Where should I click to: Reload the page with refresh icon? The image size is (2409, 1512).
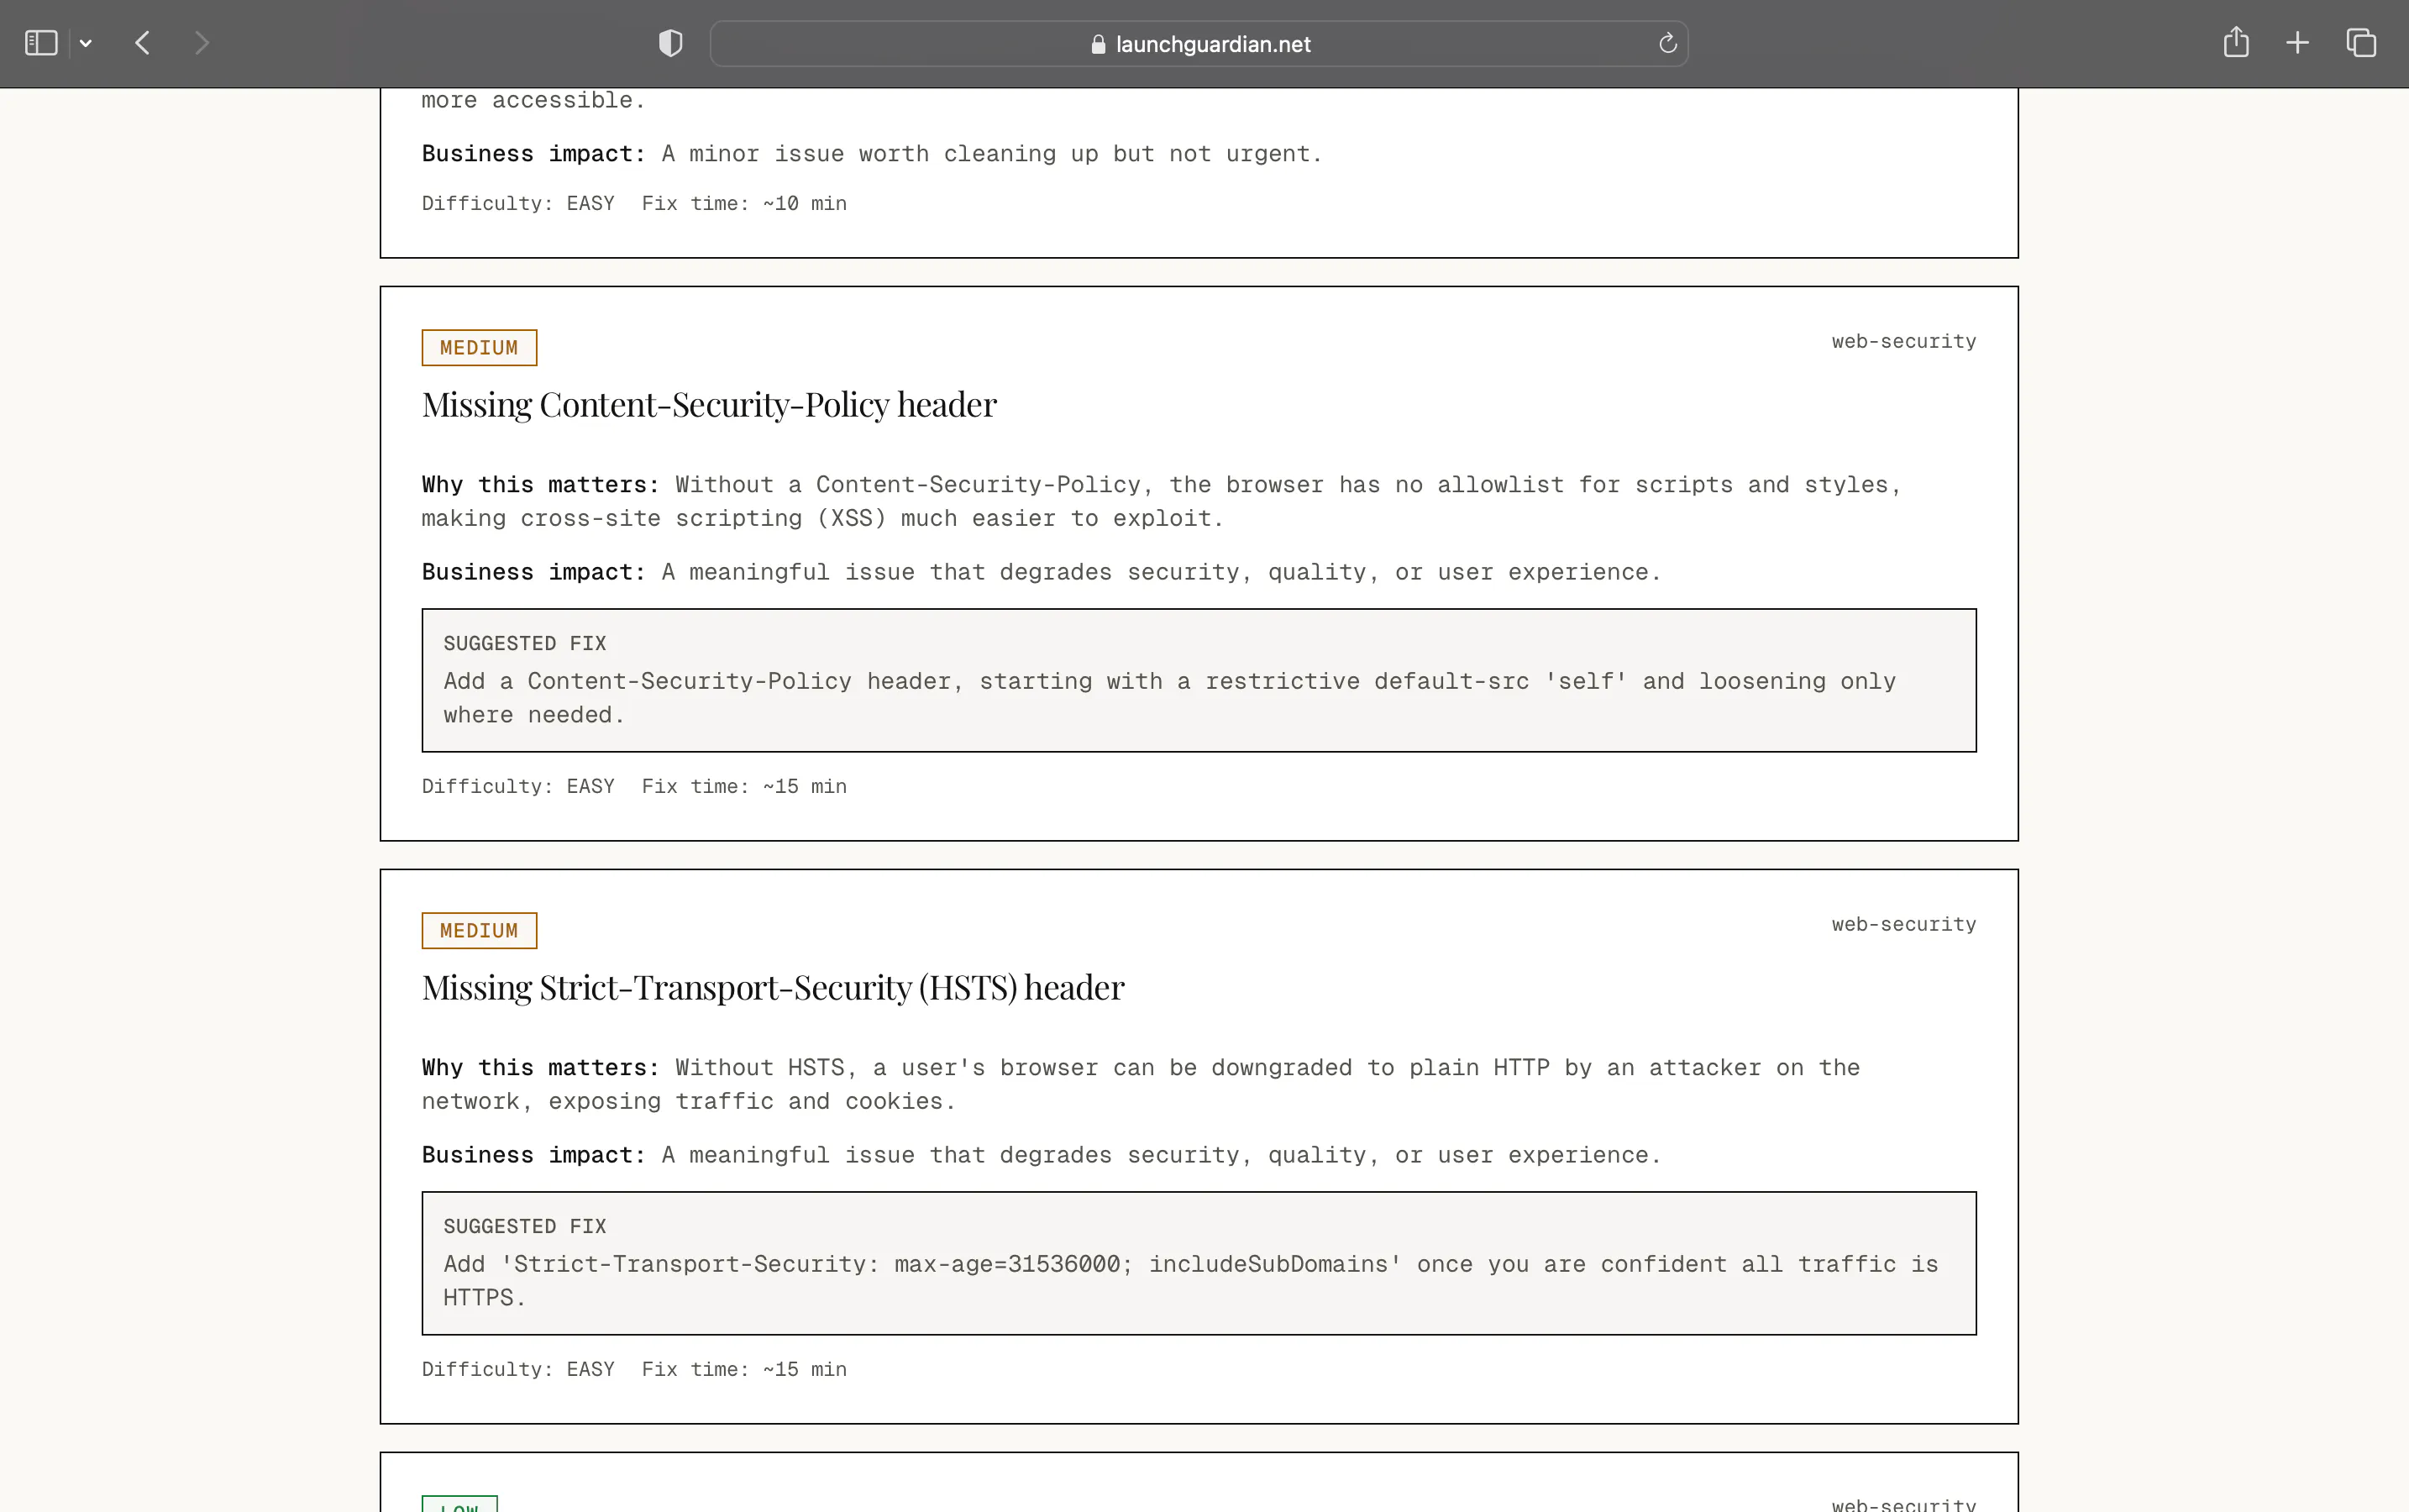[1667, 43]
